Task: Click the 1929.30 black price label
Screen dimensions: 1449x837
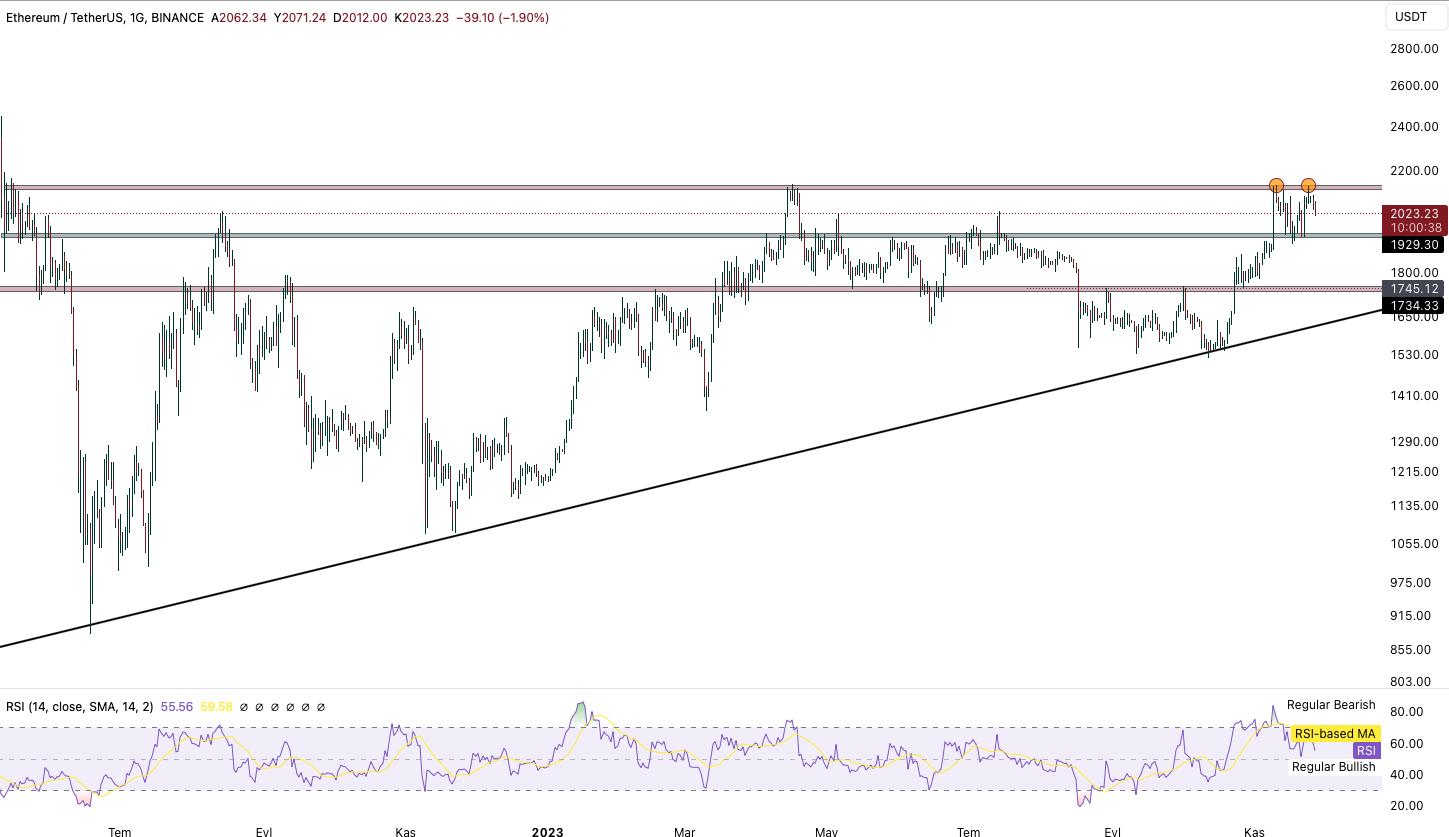Action: (x=1414, y=245)
